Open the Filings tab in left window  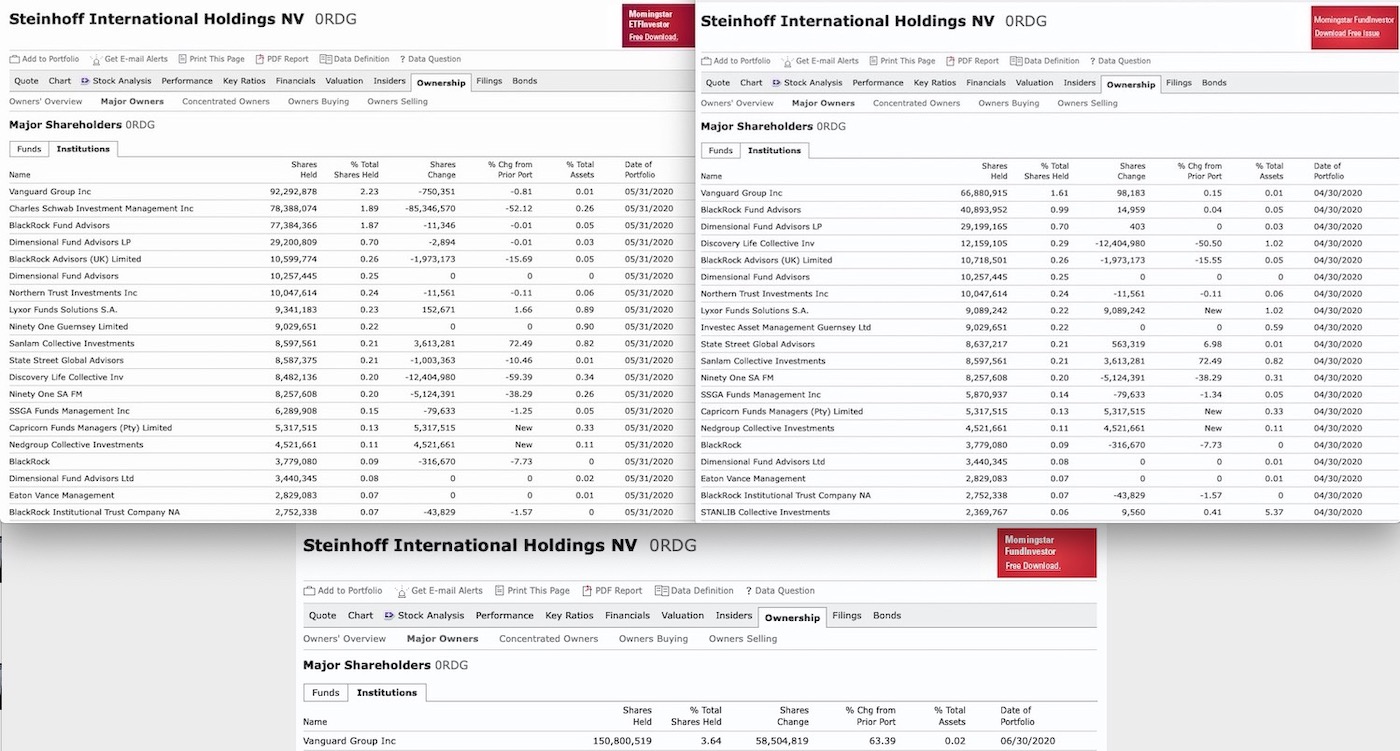[x=489, y=81]
